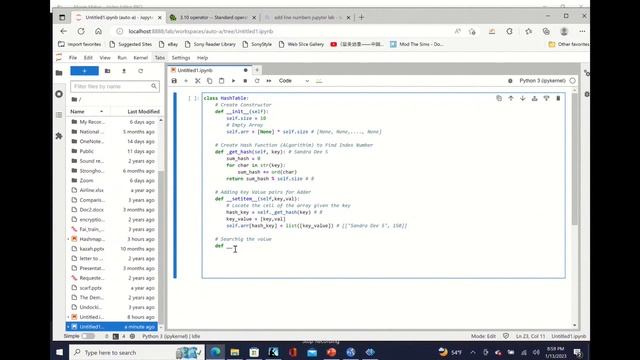This screenshot has width=640, height=360.
Task: Select Doc2.docx in file list
Action: pyautogui.click(x=111, y=210)
